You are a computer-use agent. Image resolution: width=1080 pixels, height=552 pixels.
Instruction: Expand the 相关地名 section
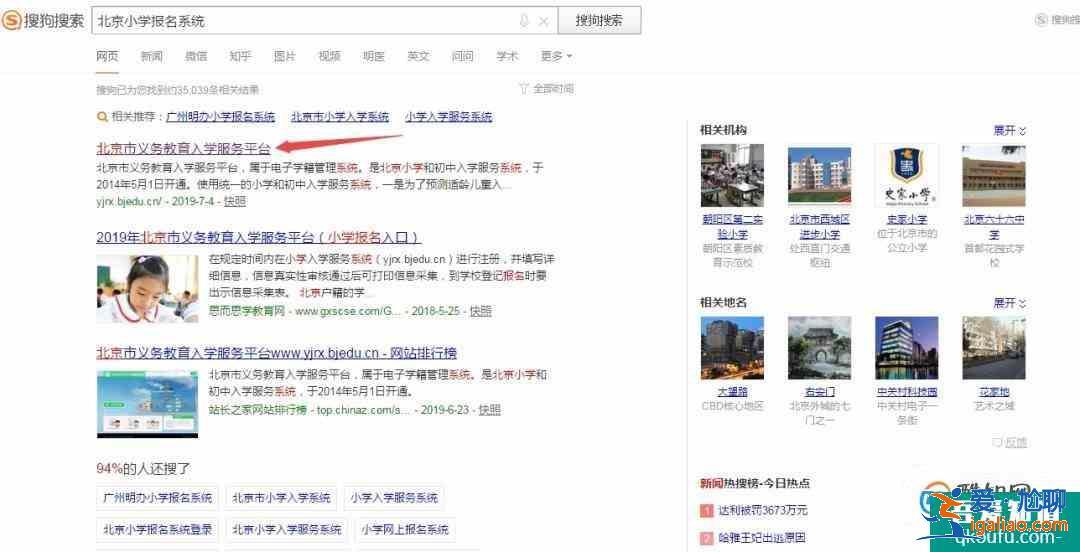[1009, 303]
